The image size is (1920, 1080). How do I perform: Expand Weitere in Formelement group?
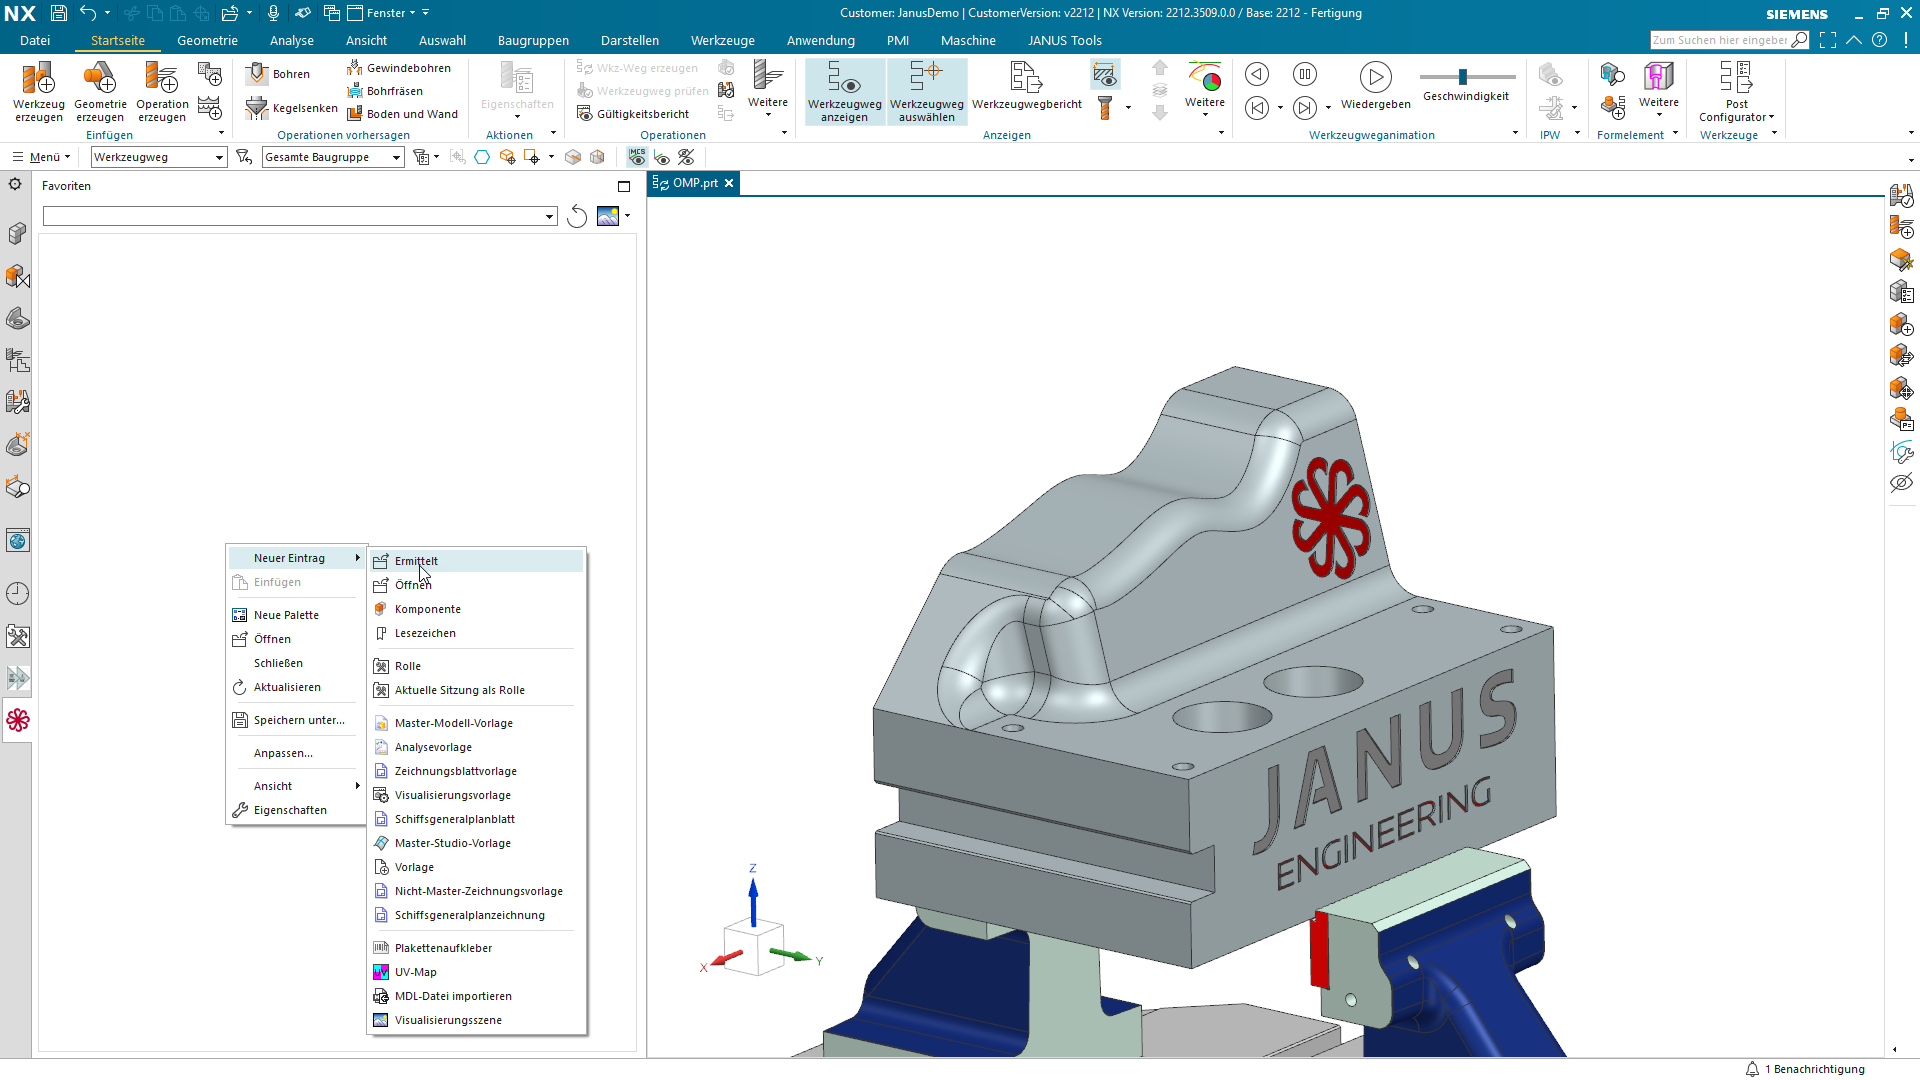[x=1658, y=90]
